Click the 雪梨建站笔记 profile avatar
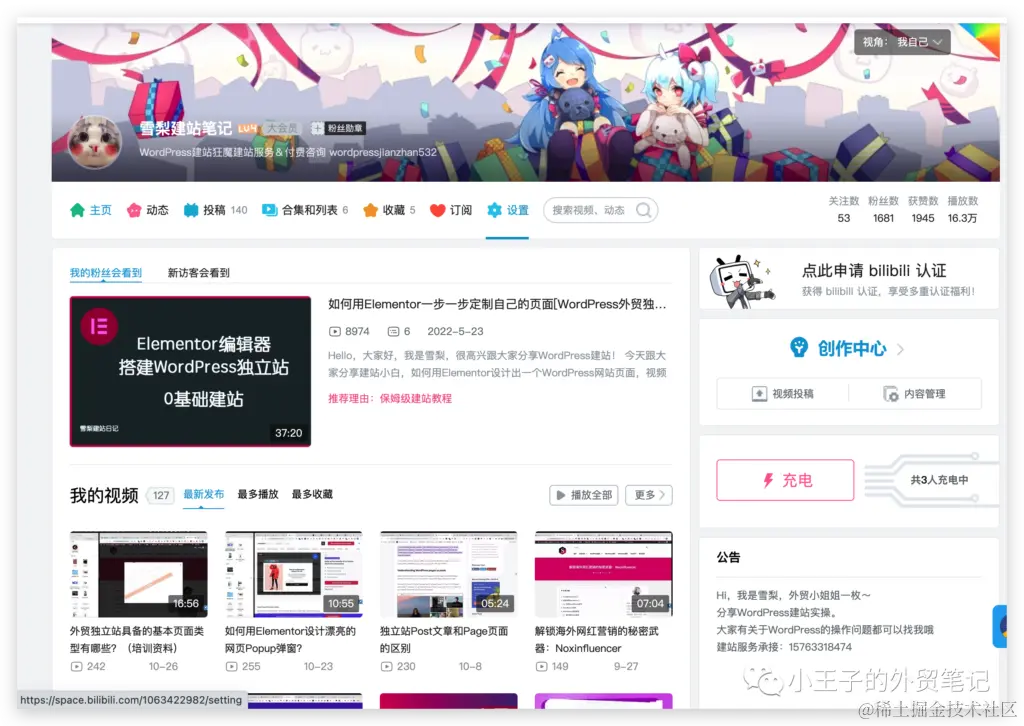Image resolution: width=1024 pixels, height=726 pixels. click(95, 142)
